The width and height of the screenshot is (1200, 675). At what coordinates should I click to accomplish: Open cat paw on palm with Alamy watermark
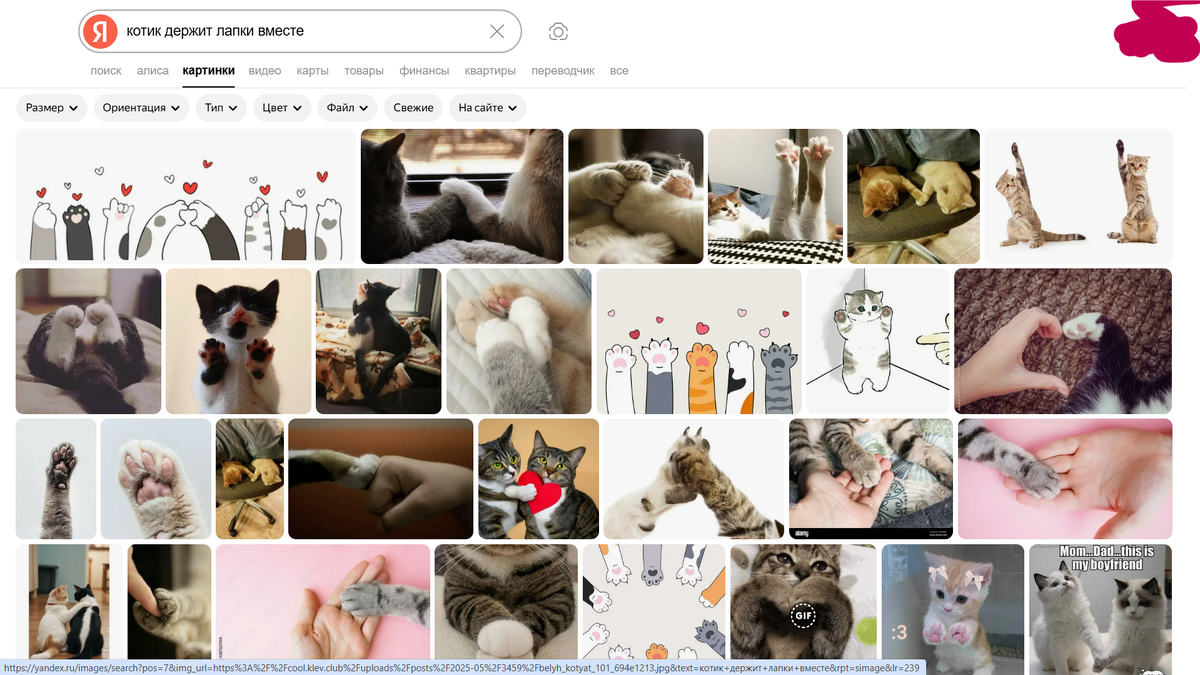871,479
